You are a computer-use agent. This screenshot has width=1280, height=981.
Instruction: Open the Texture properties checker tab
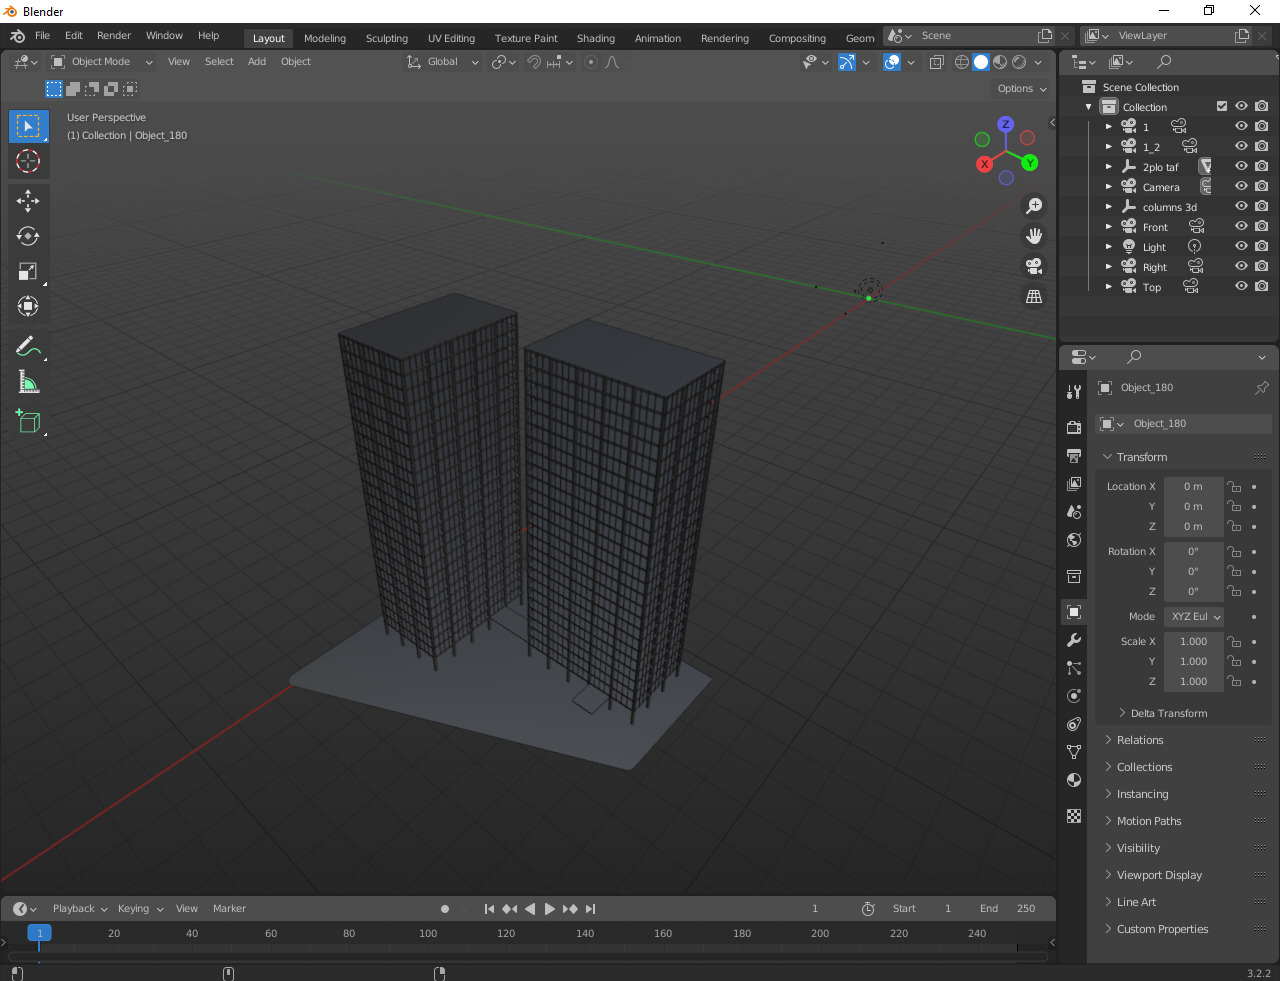point(1074,816)
